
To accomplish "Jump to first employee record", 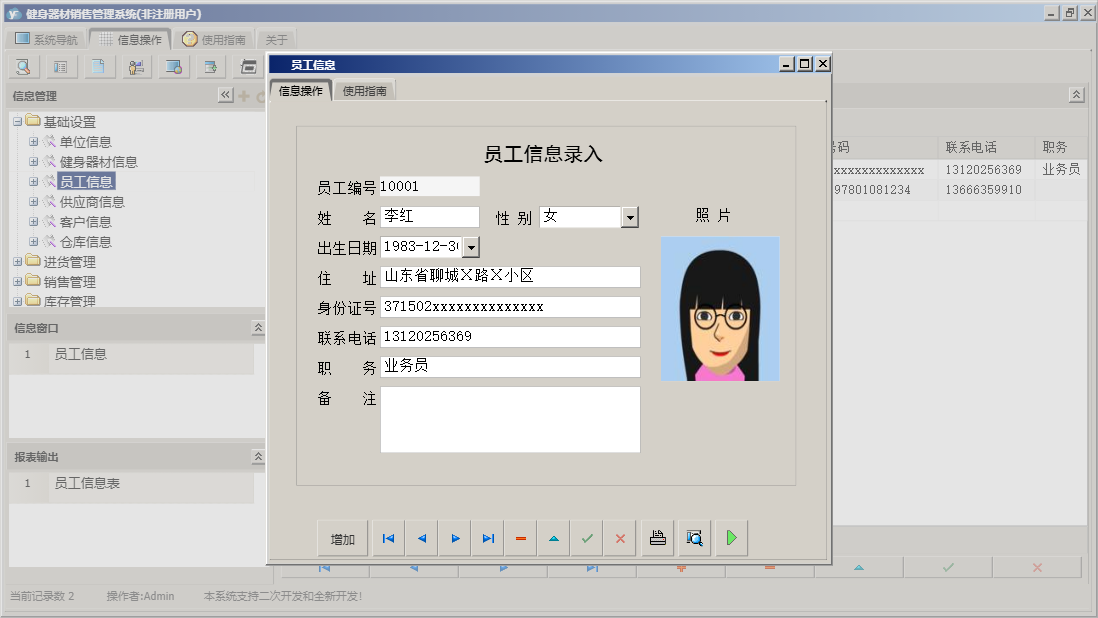I will click(389, 538).
